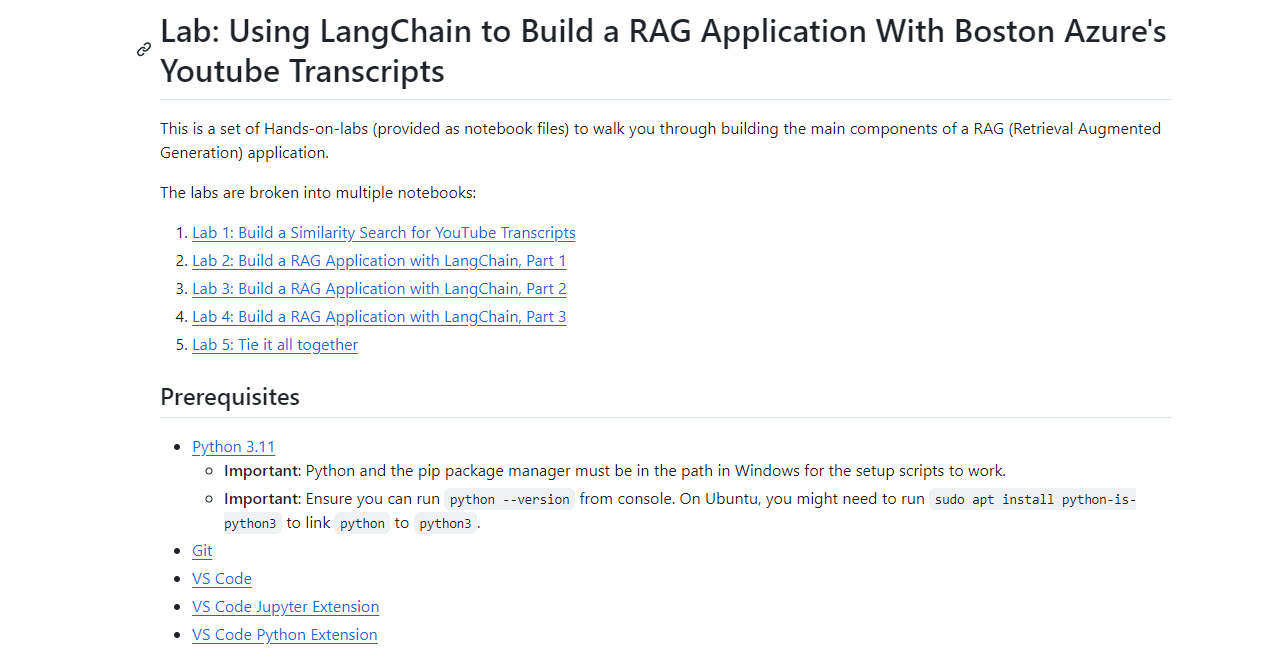Image resolution: width=1282 pixels, height=664 pixels.
Task: Follow the Git prerequisite link
Action: point(202,551)
